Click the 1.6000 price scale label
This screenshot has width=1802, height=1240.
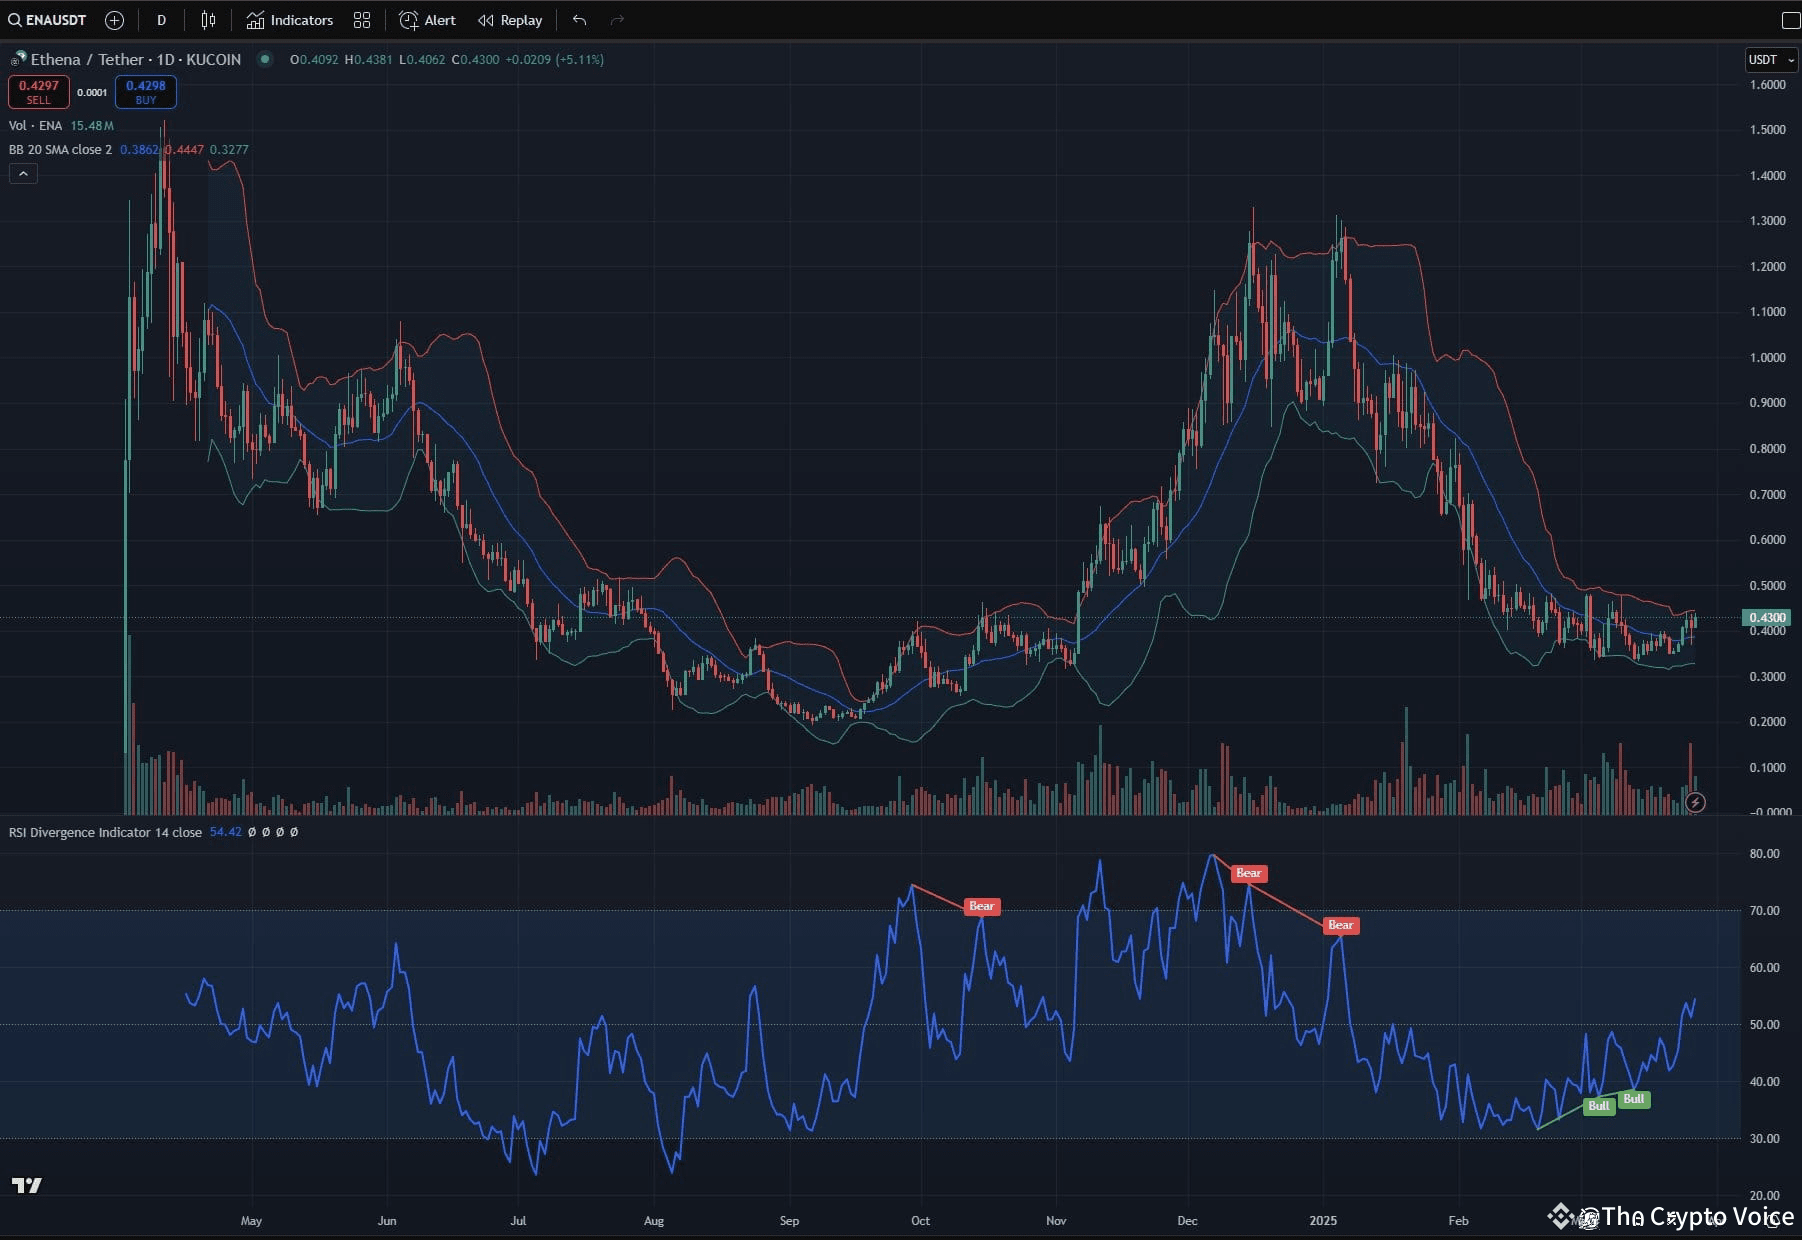[x=1768, y=85]
